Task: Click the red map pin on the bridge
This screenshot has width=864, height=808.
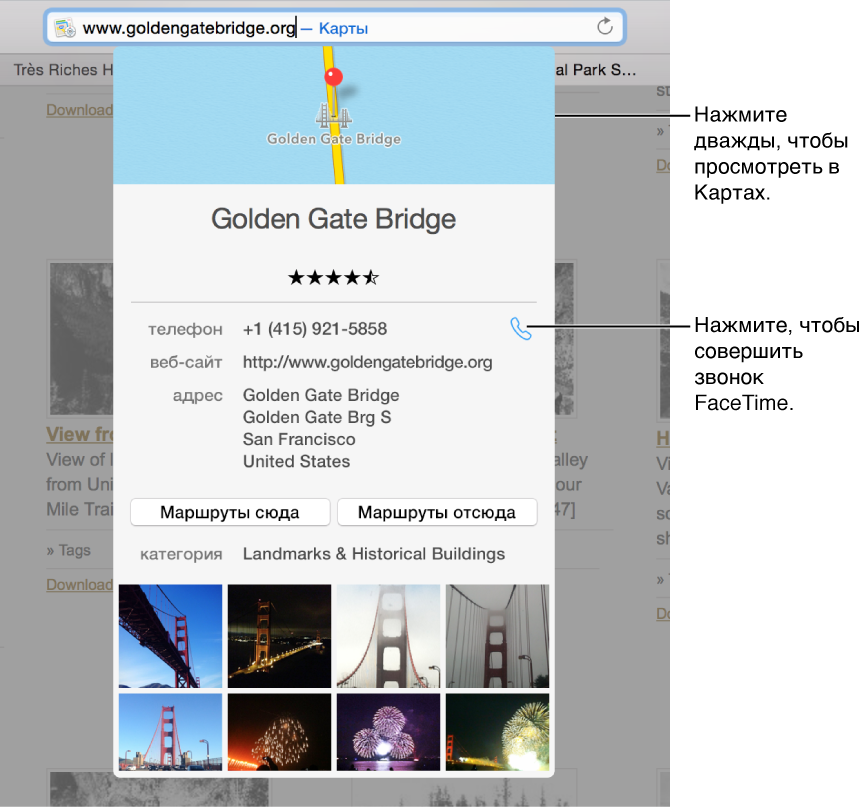Action: pos(333,77)
